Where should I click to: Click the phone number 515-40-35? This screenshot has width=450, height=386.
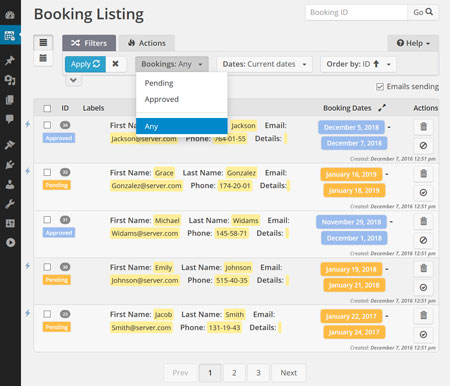(x=232, y=280)
